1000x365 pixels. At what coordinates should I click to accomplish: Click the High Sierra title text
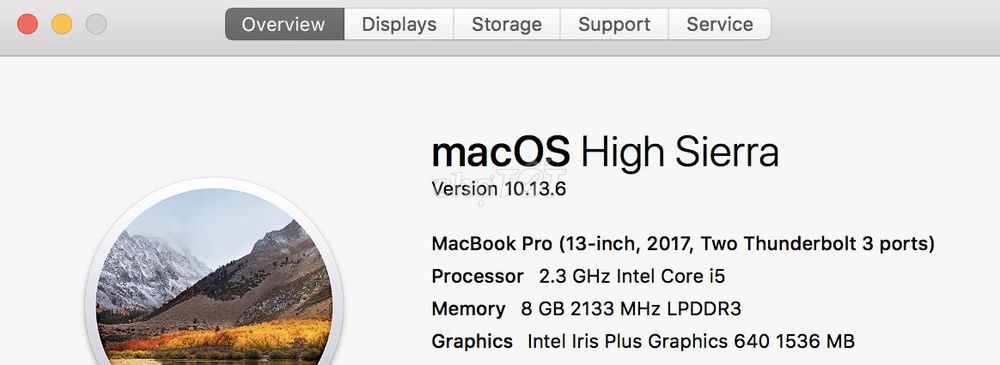pos(680,153)
